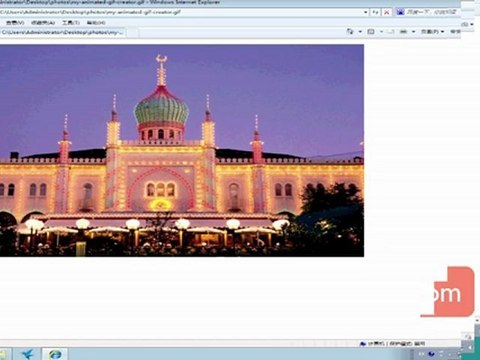Switch to Internet Explorer on the taskbar

(x=55, y=354)
